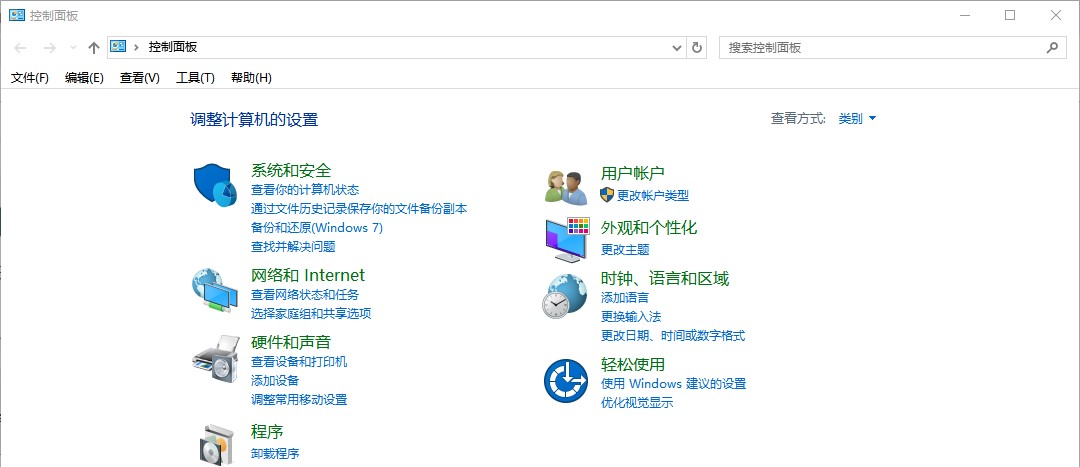Click 添加语言 link
This screenshot has height=467, width=1080.
click(625, 298)
